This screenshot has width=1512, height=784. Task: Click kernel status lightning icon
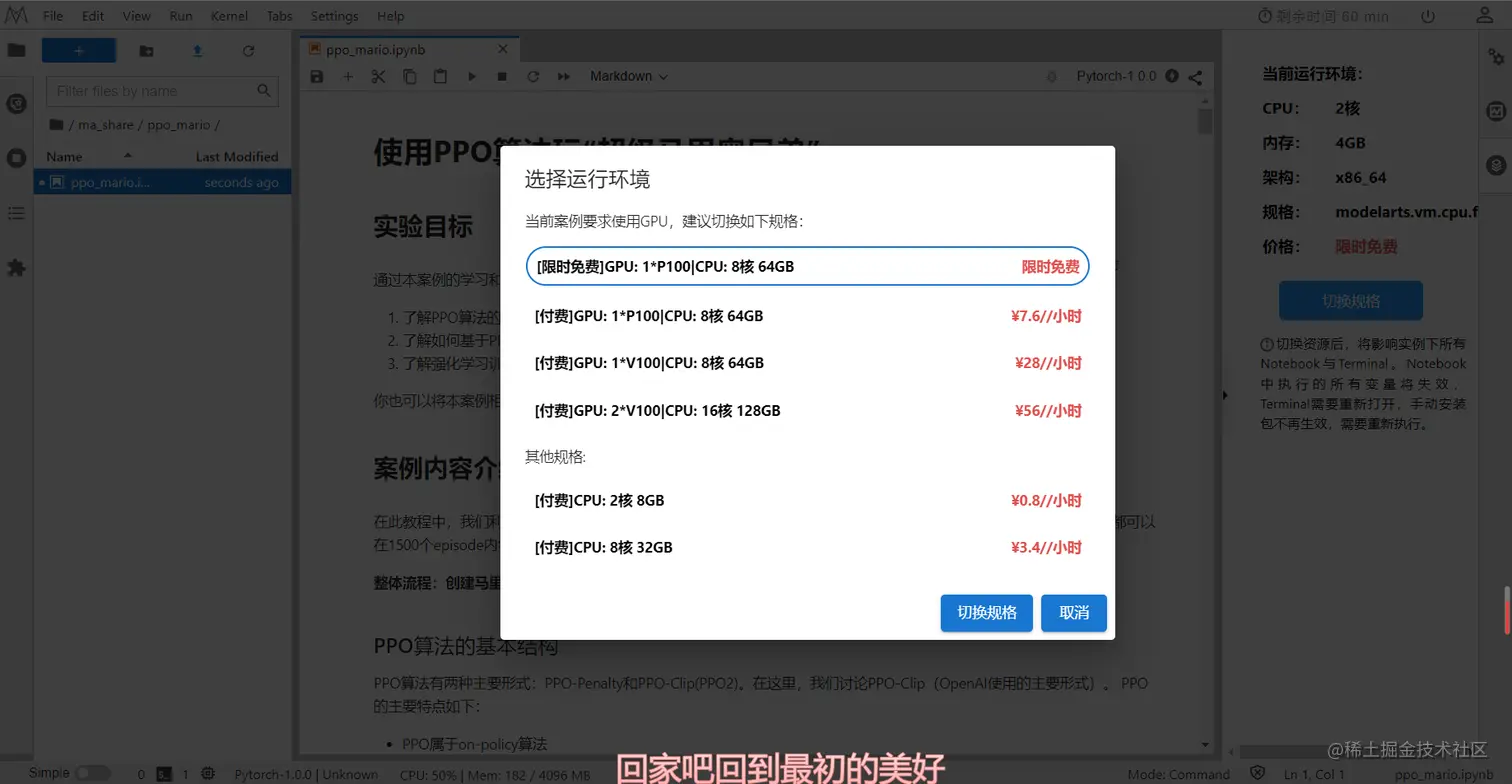tap(1172, 76)
